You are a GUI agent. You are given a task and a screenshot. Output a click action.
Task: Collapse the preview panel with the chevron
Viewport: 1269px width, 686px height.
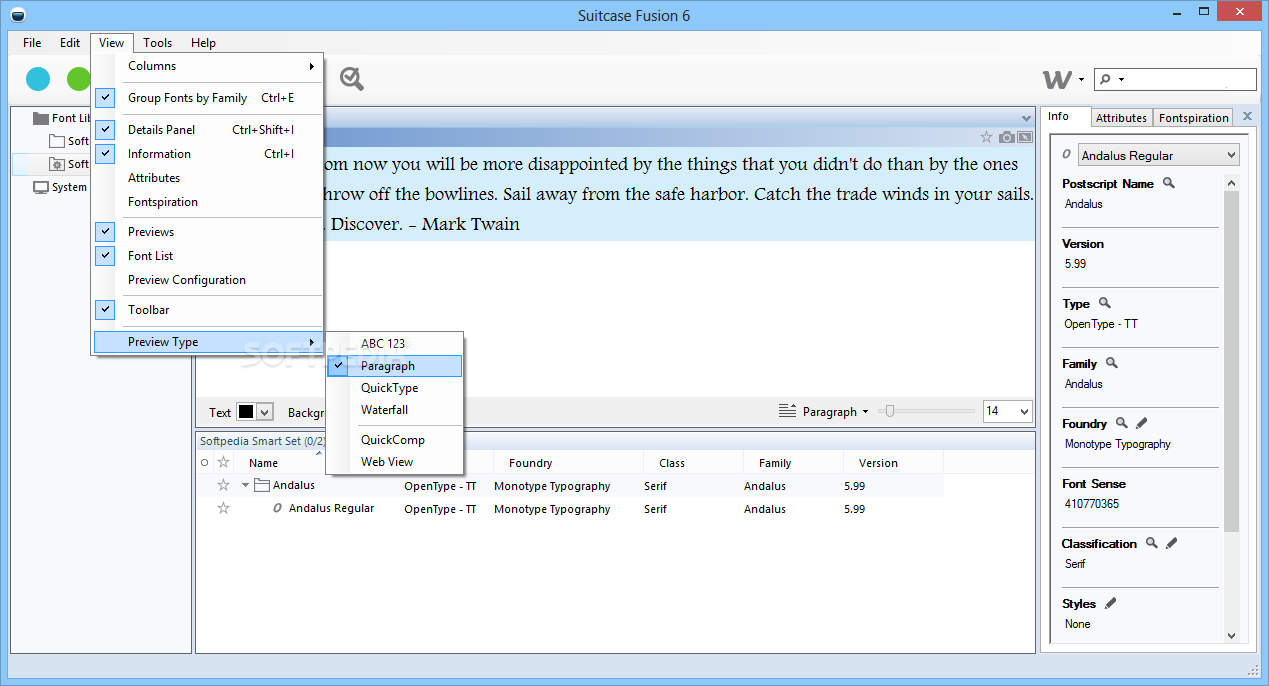(1025, 118)
